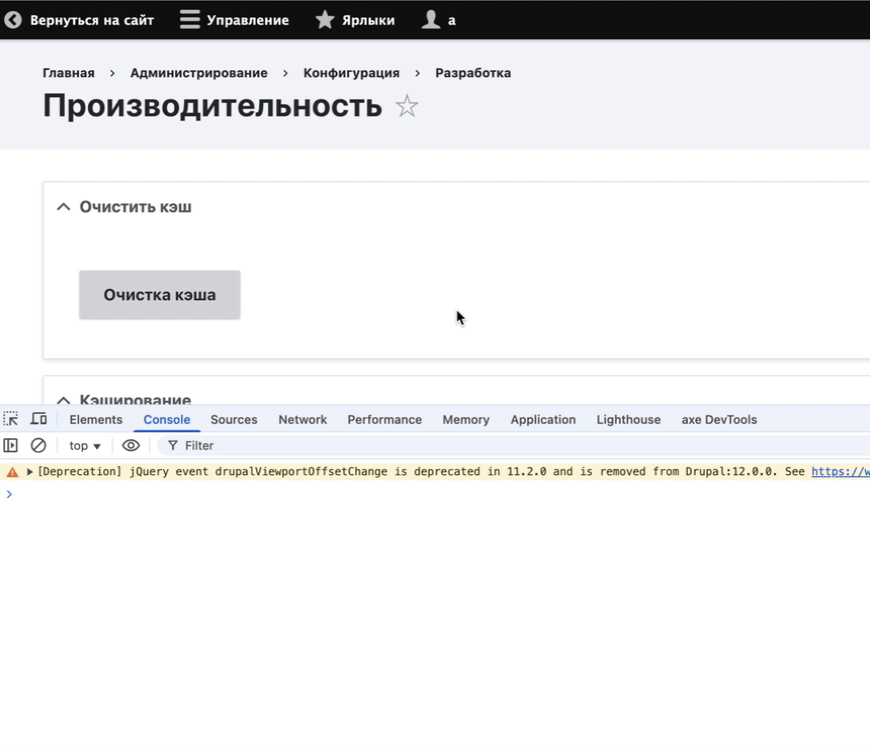Click the Очистка кэша button
870x750 pixels.
(x=160, y=295)
